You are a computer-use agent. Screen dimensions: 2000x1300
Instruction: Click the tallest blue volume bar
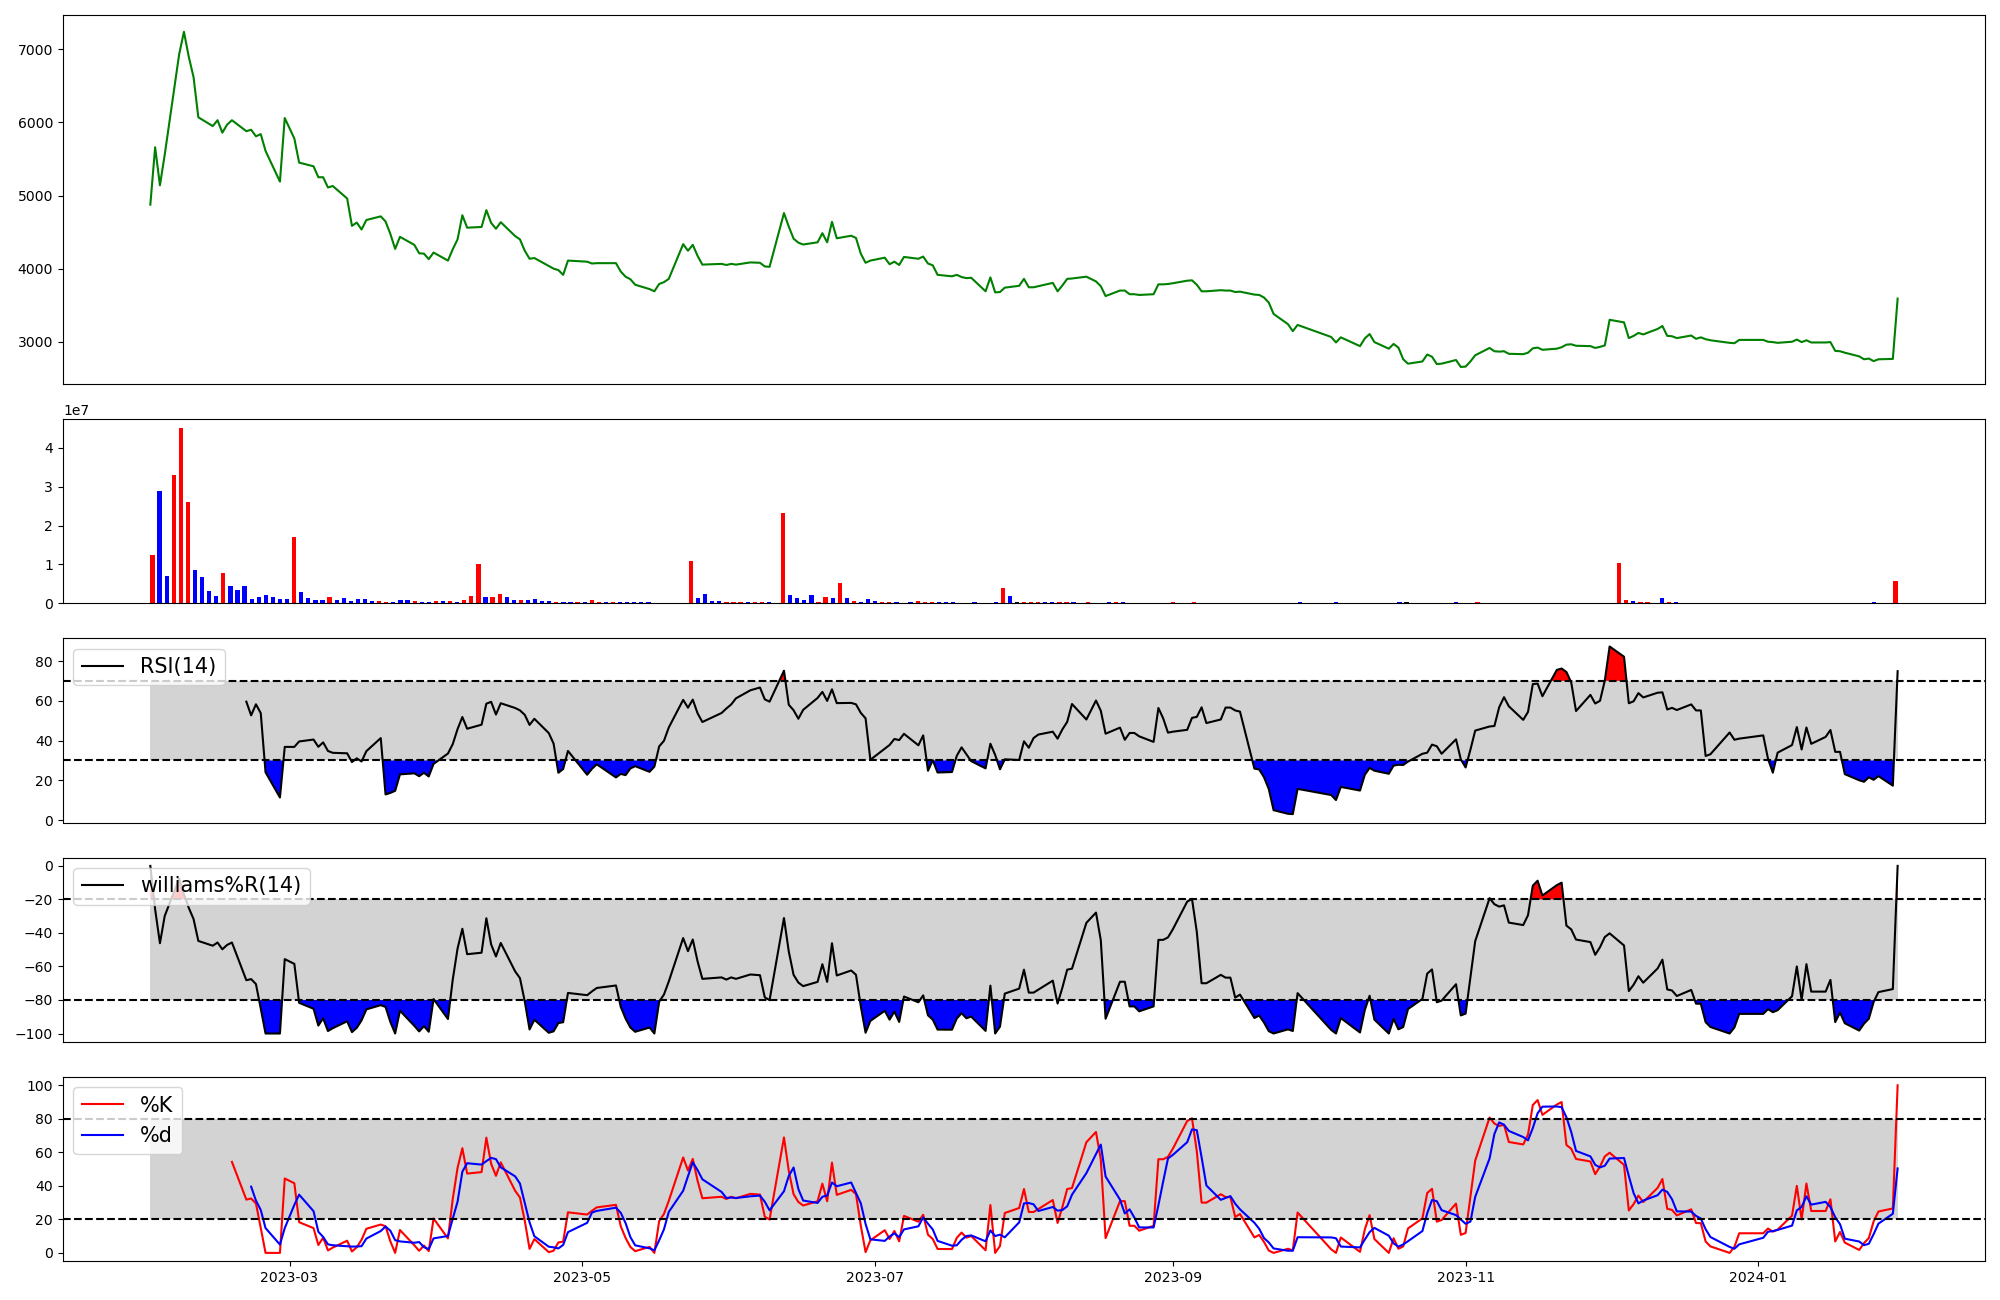[159, 547]
